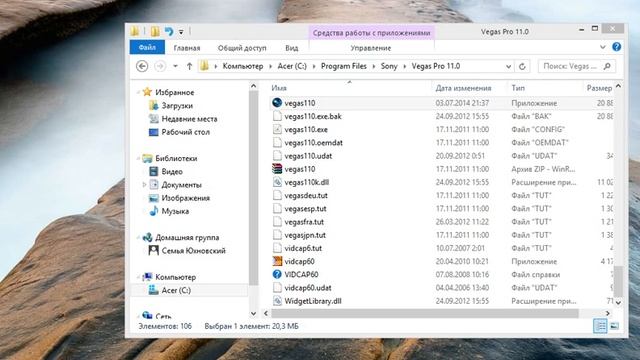Open the Общий доступ tab
The width and height of the screenshot is (640, 360).
tap(242, 48)
